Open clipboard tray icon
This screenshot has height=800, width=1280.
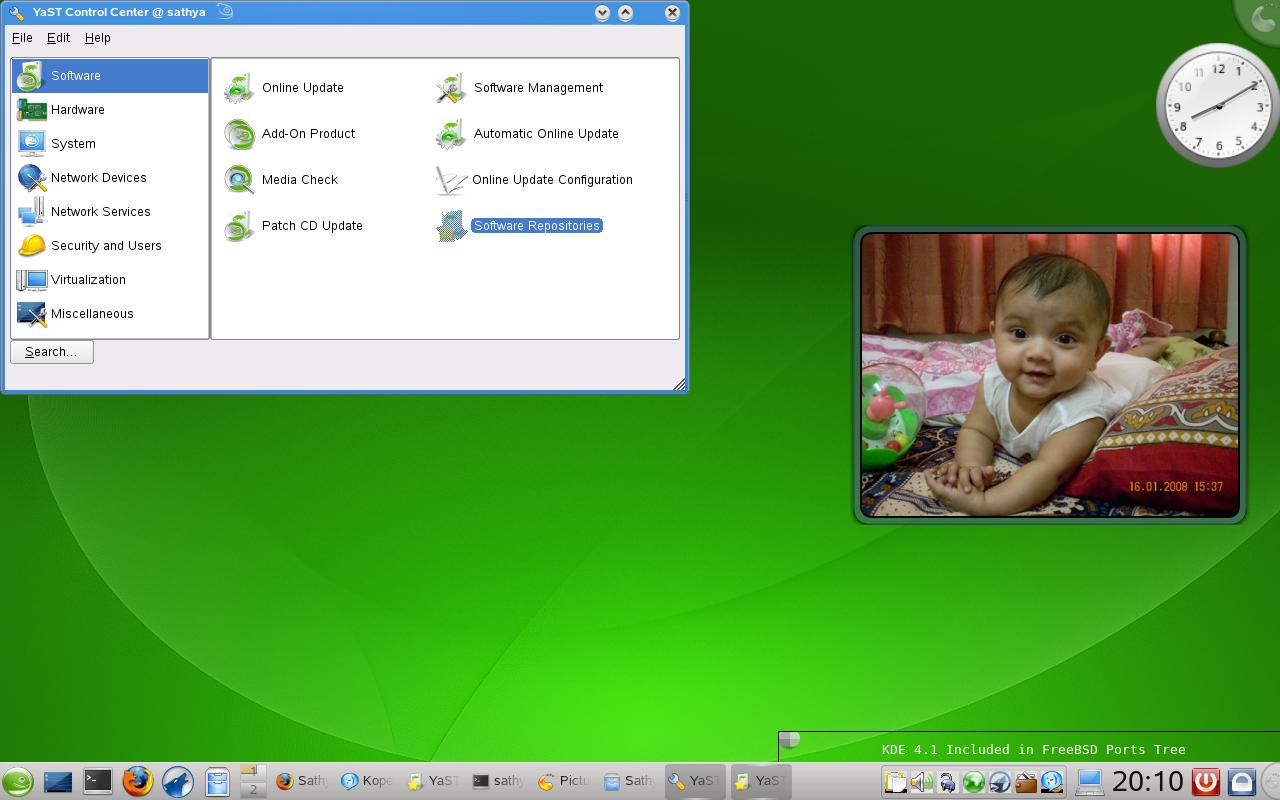[x=895, y=782]
